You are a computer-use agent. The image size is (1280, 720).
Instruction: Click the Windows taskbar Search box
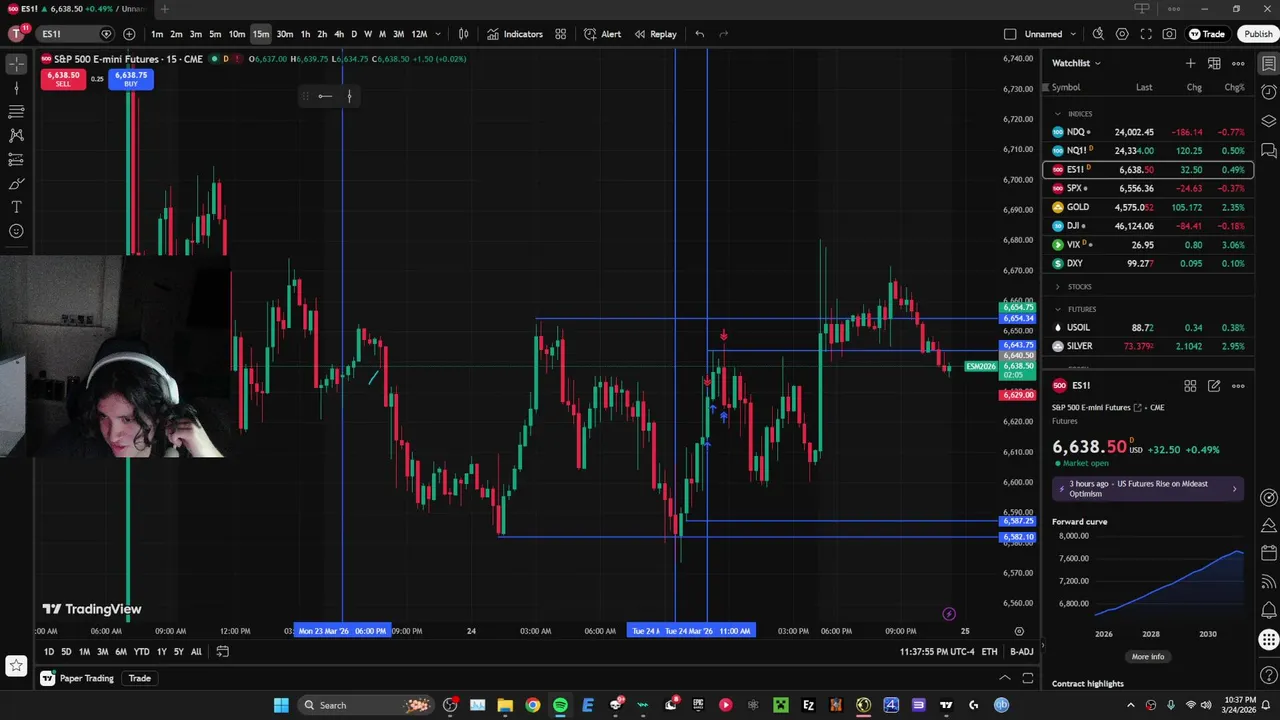tap(365, 705)
